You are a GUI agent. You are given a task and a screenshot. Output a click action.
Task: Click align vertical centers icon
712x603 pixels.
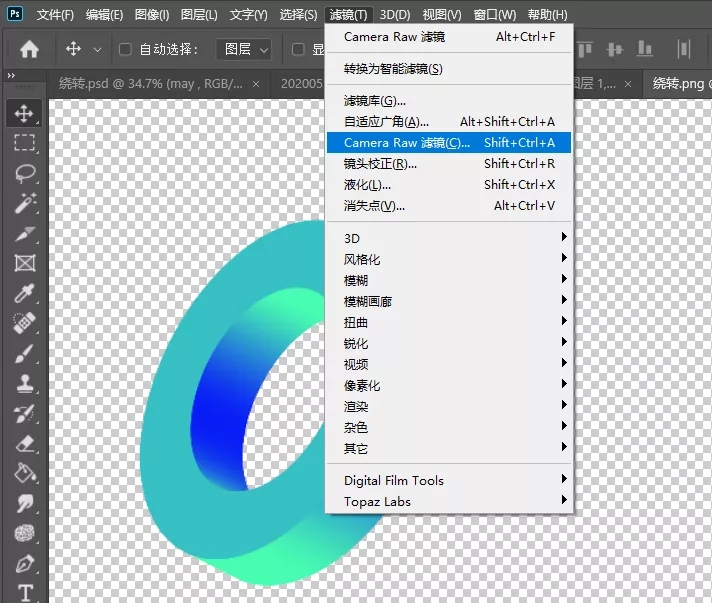(614, 49)
